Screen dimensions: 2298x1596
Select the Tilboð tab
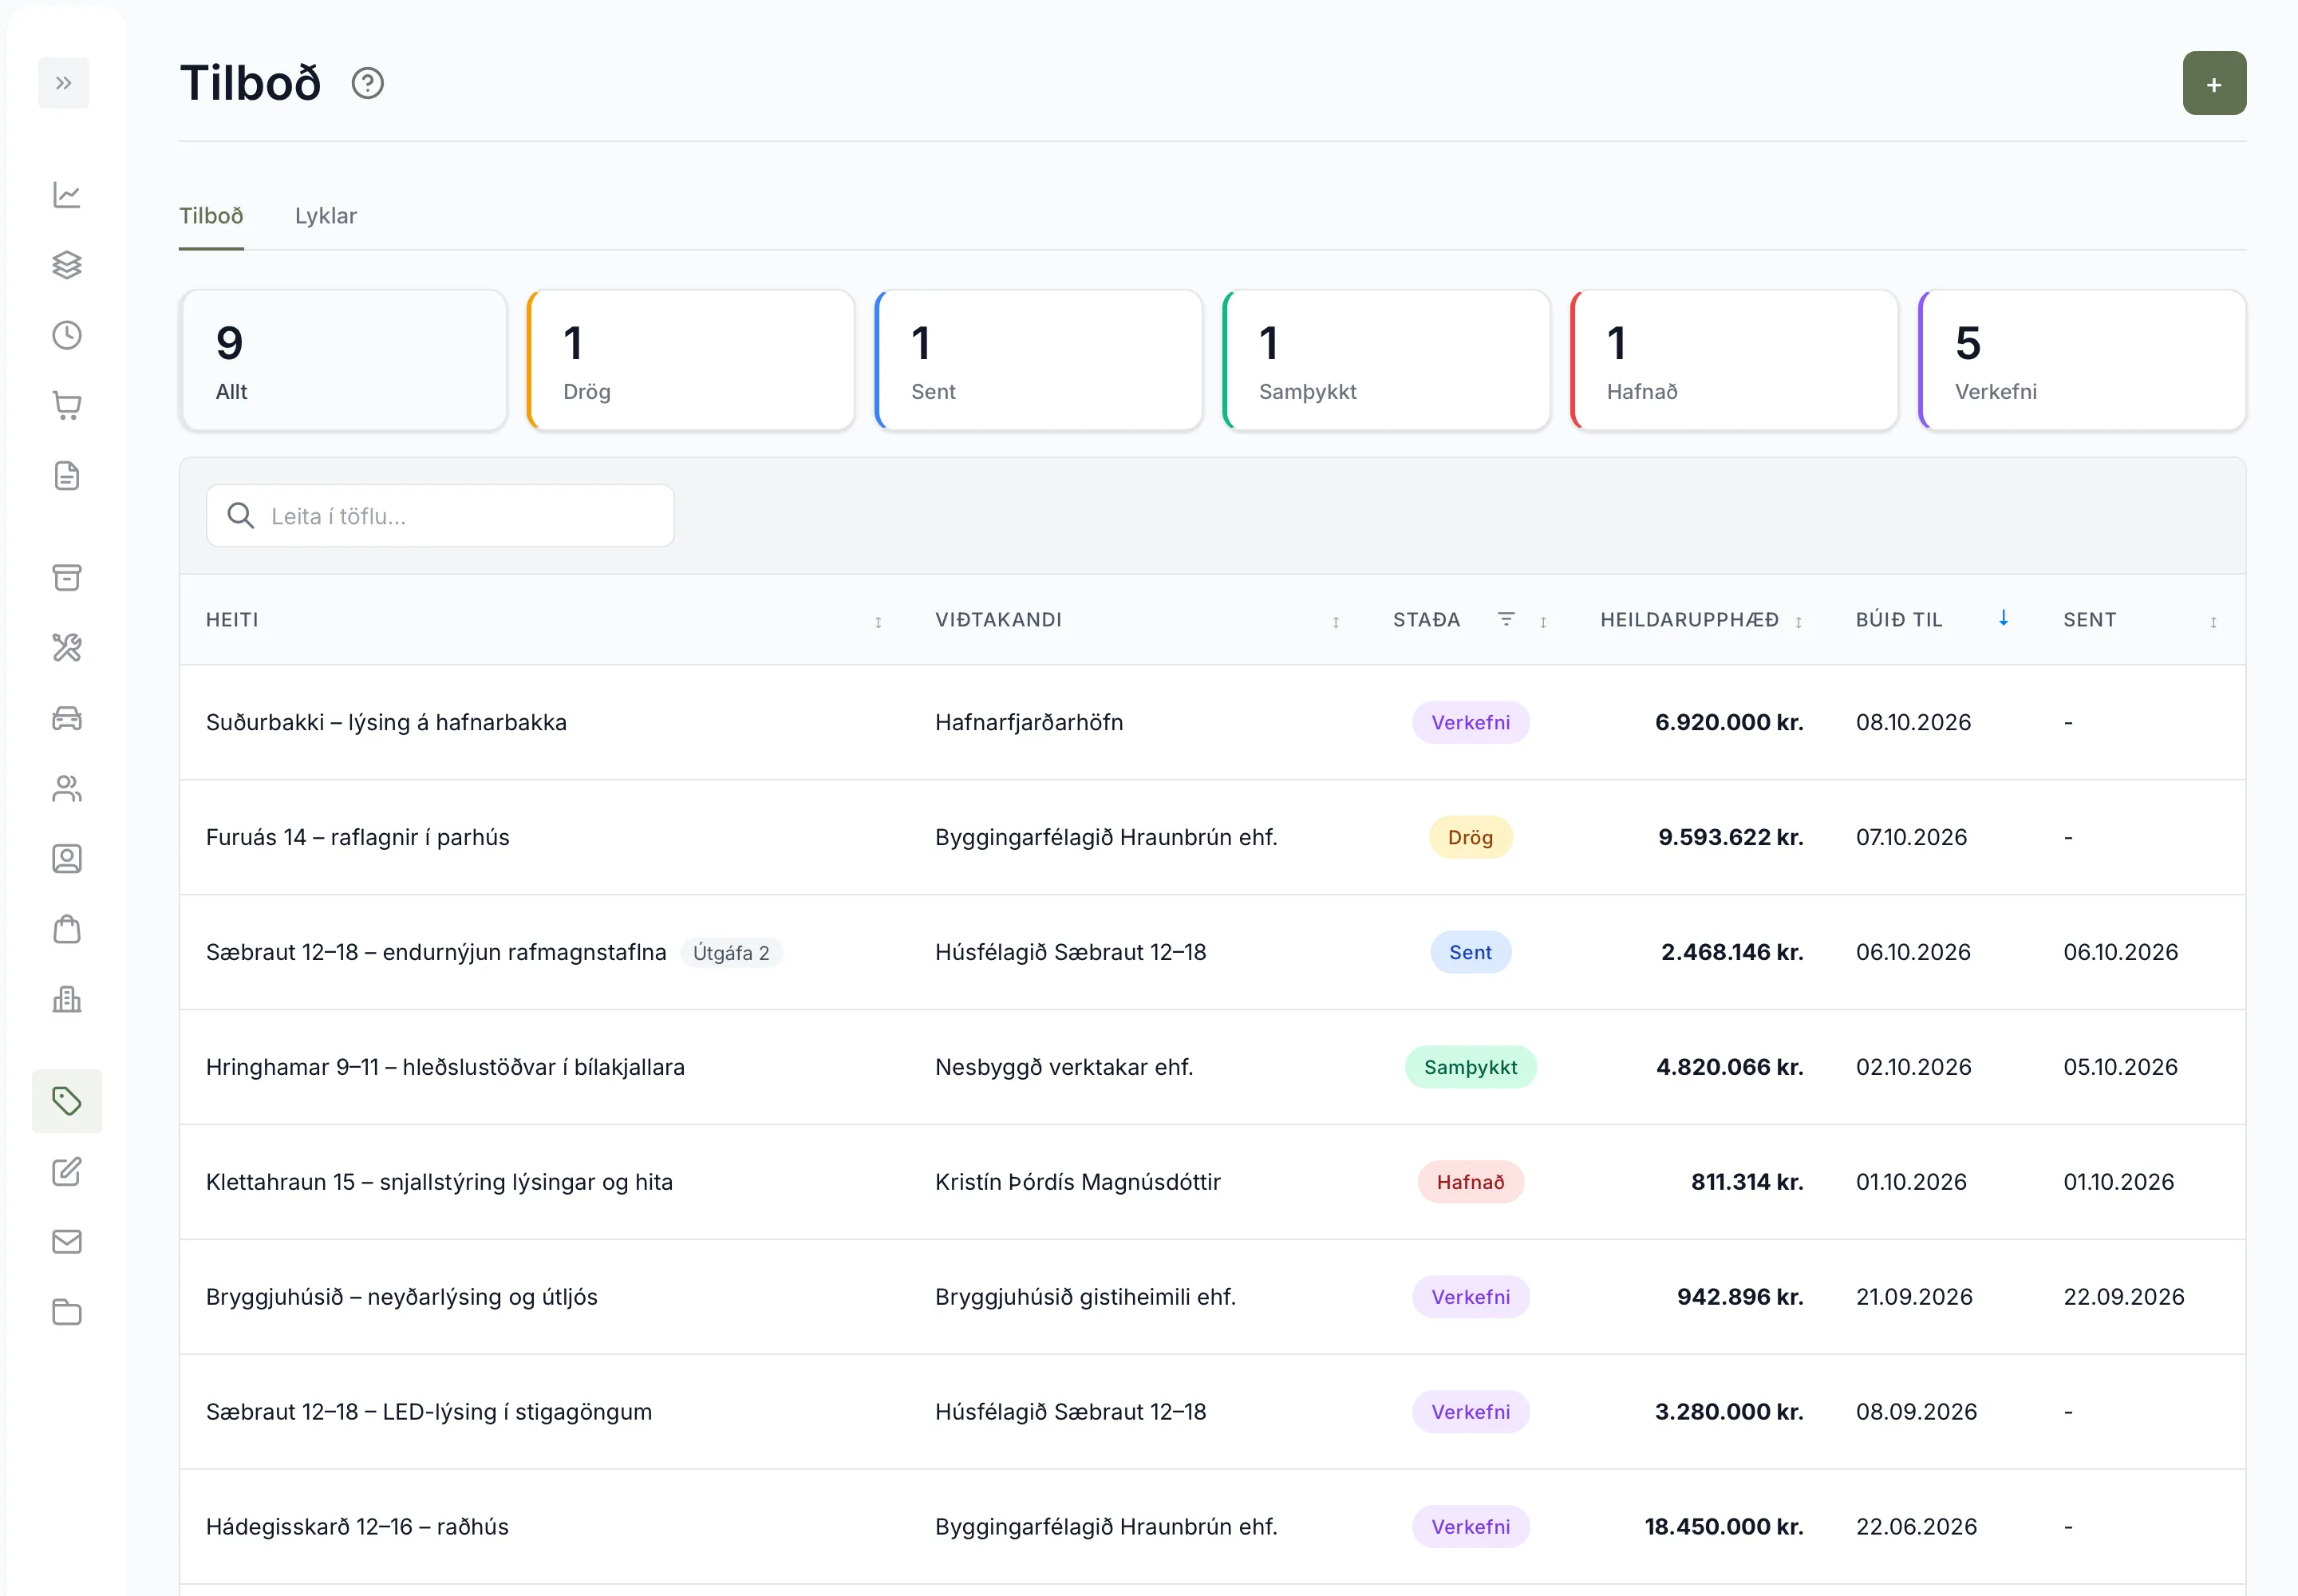tap(211, 216)
